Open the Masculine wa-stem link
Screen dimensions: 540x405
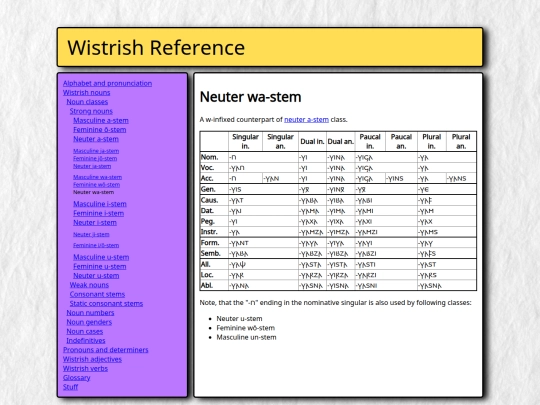tap(97, 177)
